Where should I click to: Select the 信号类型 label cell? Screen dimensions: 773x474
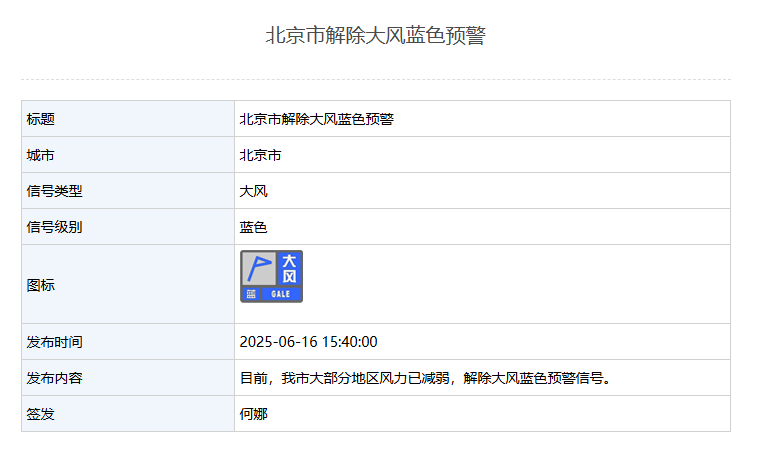pos(127,191)
